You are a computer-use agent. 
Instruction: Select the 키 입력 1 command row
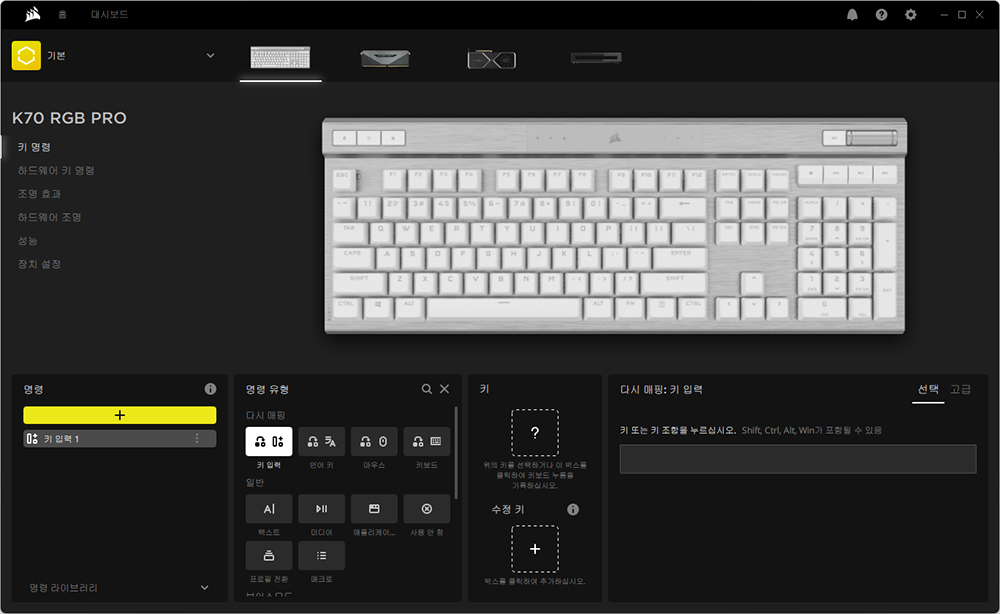(x=120, y=439)
